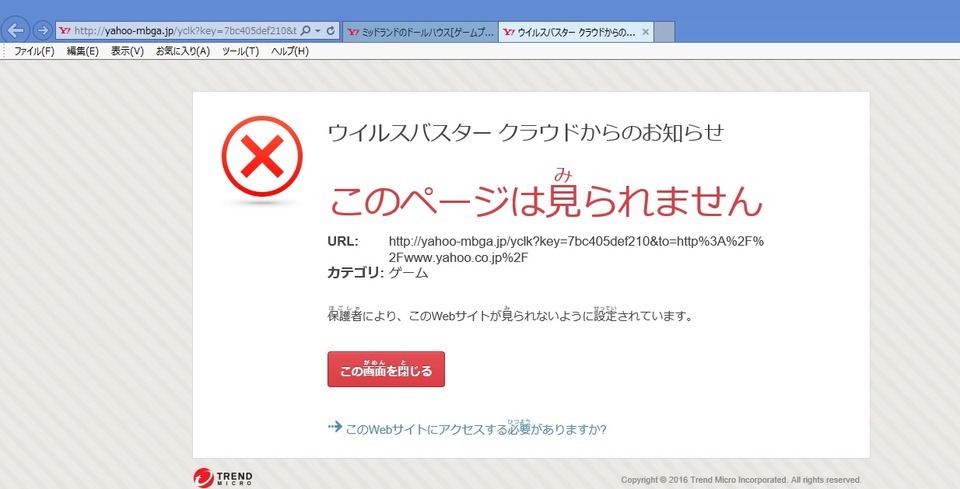Click the arrow icon beside the access link
The width and height of the screenshot is (960, 489).
click(x=335, y=427)
